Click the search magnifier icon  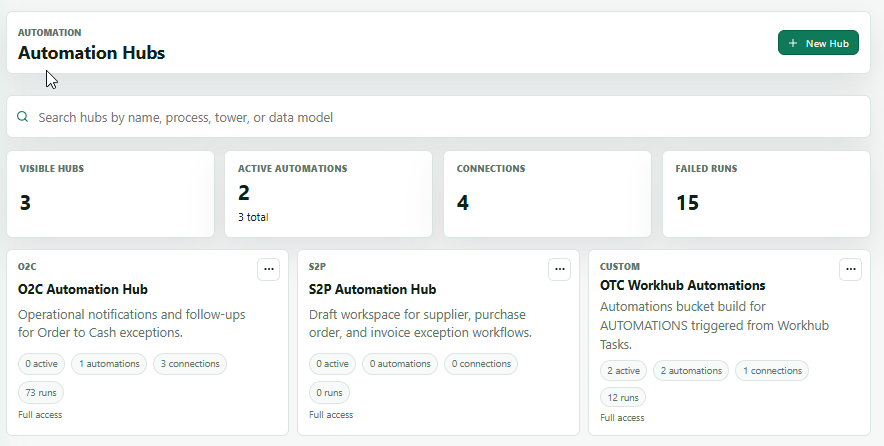[x=23, y=117]
